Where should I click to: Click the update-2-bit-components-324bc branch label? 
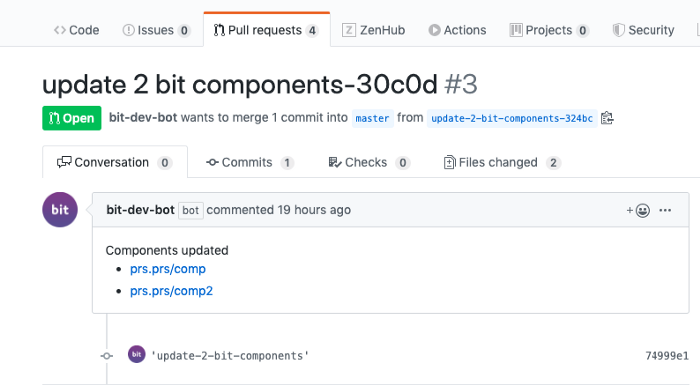(x=512, y=118)
